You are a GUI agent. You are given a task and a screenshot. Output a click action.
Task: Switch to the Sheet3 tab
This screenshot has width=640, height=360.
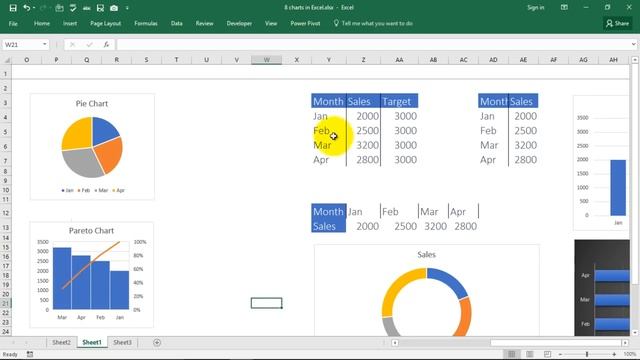[122, 342]
